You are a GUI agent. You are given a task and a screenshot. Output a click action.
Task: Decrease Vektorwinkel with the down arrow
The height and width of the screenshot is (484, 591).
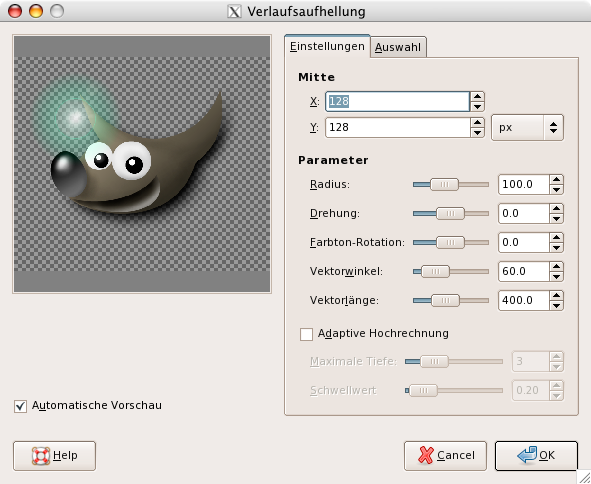click(x=556, y=276)
